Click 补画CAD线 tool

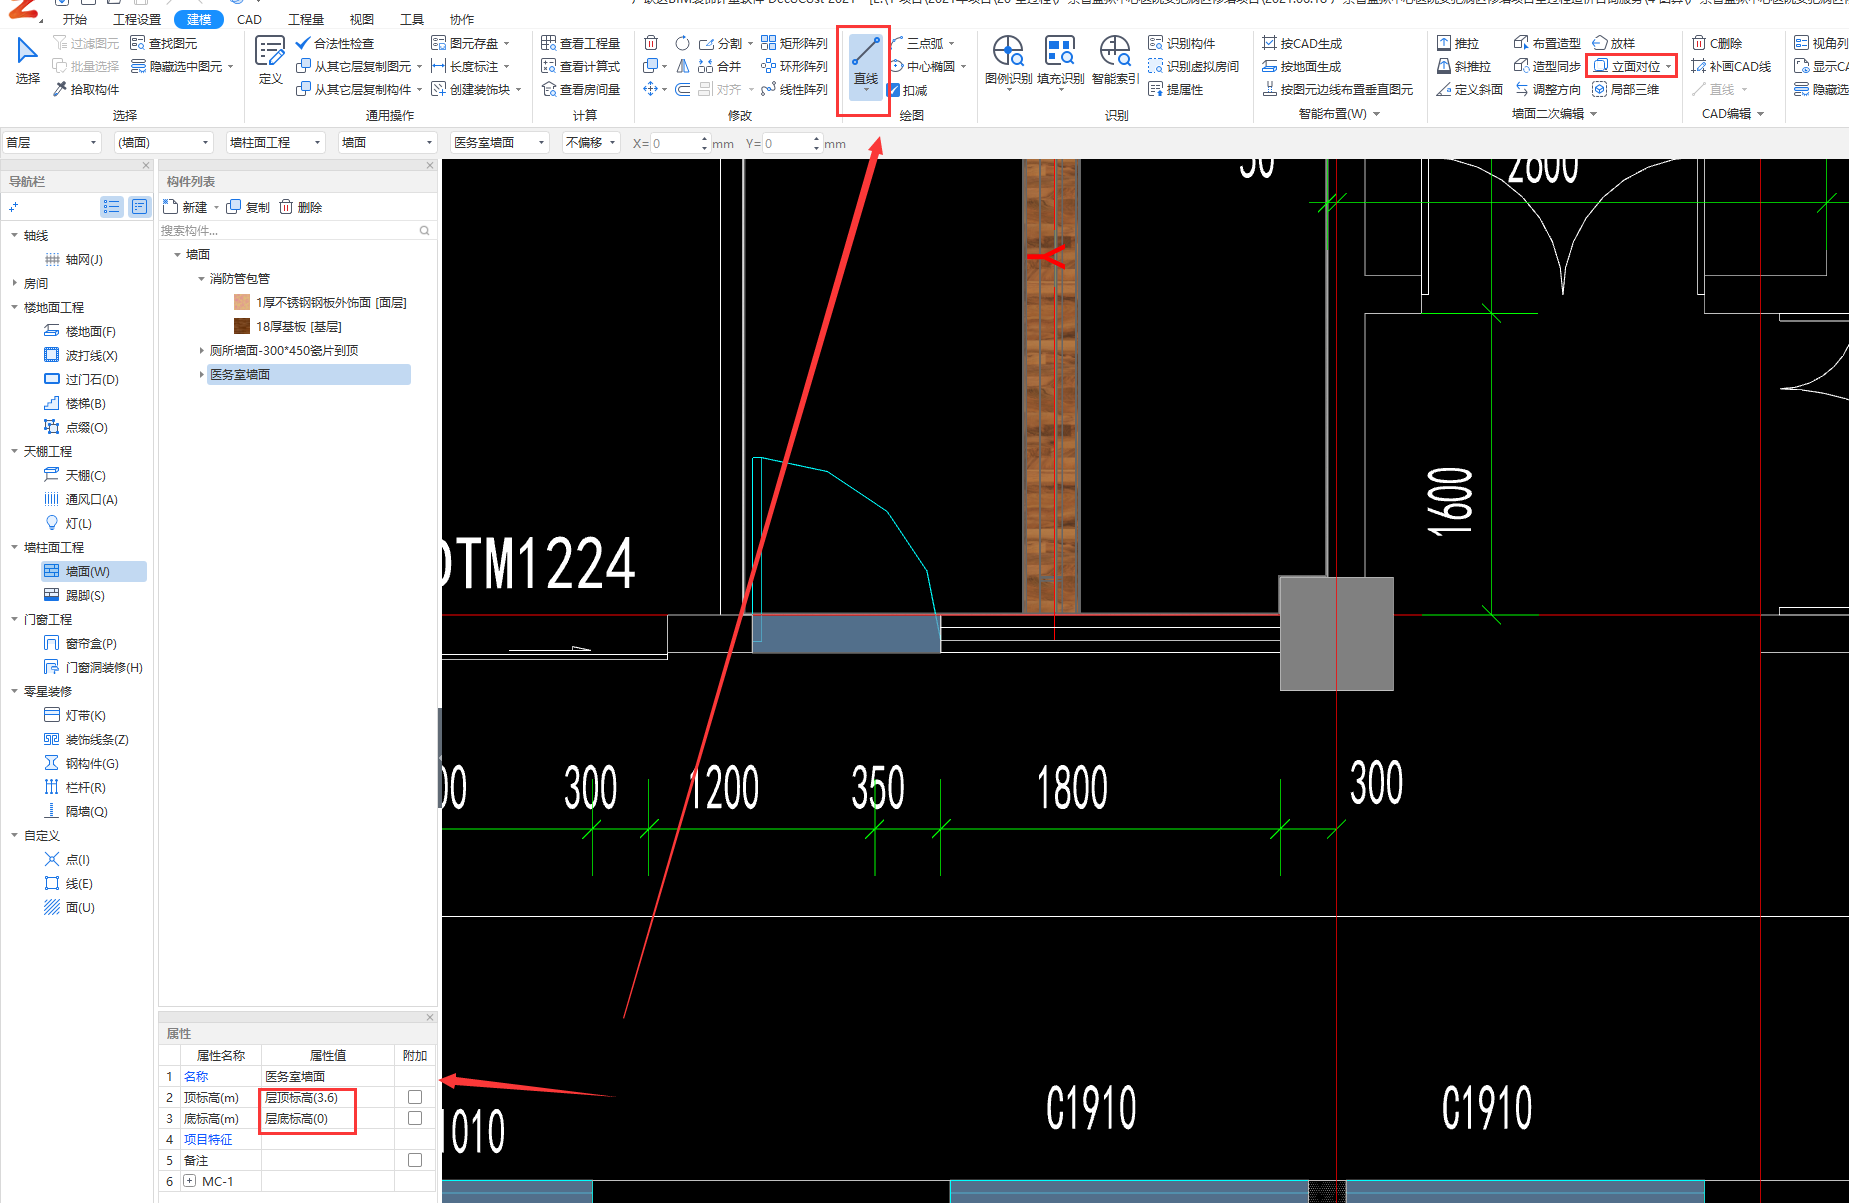tap(1731, 67)
